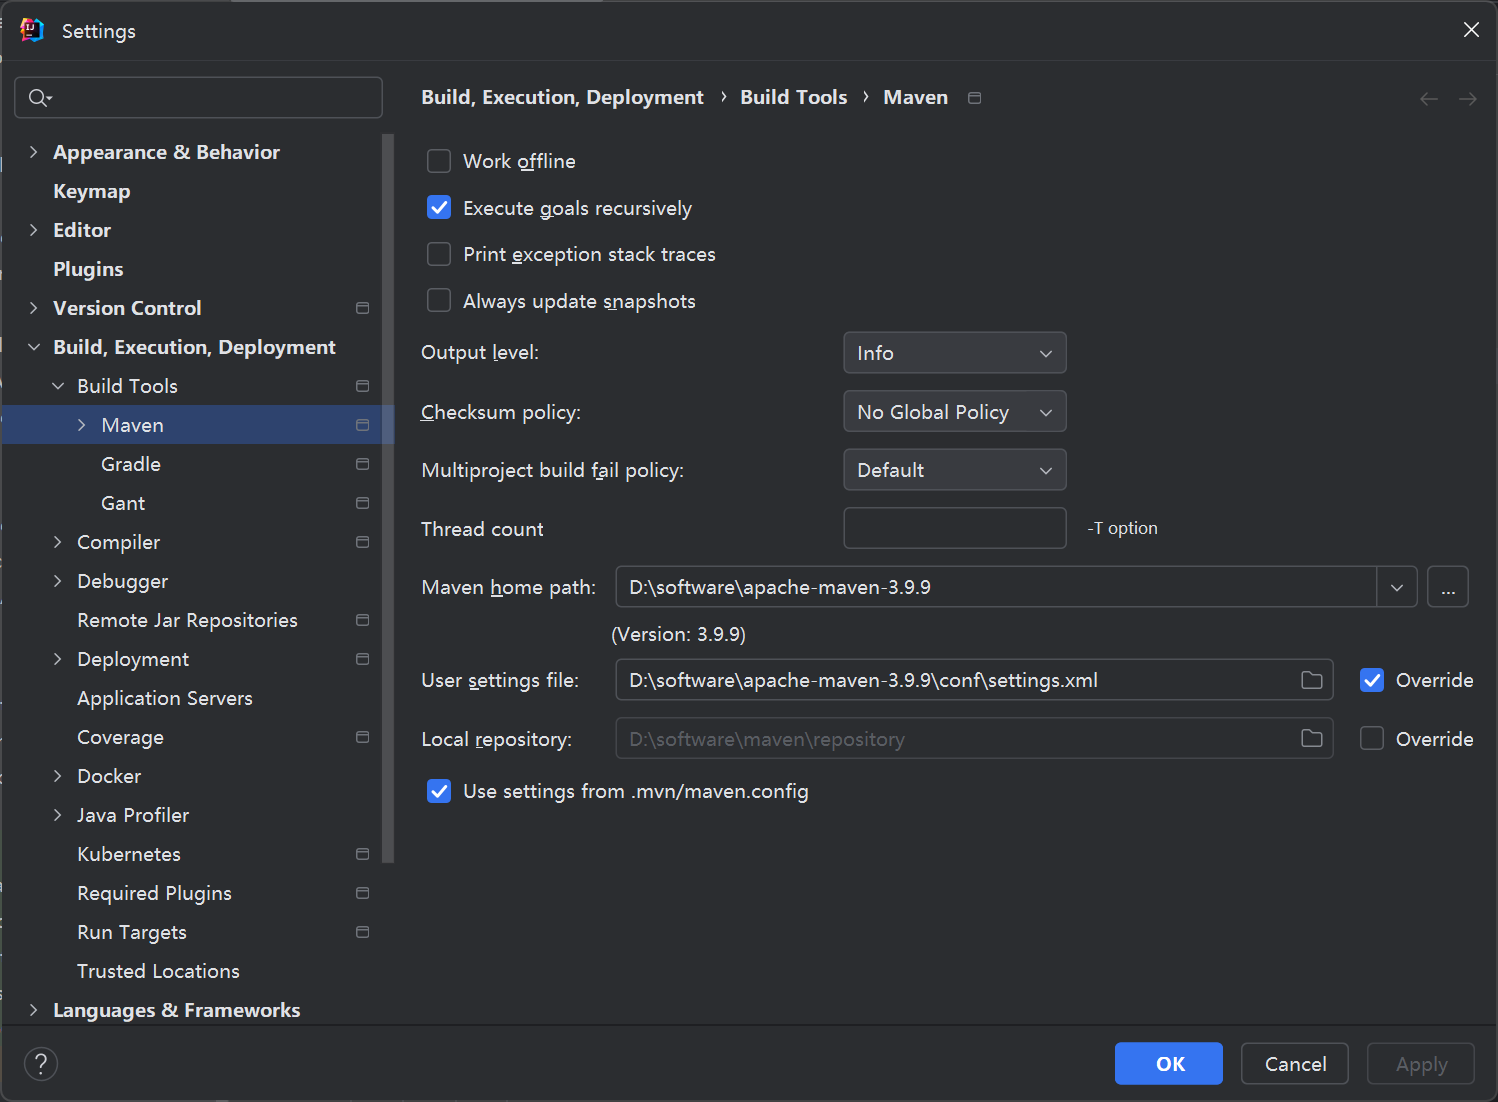Close the Settings dialog with the X
Image resolution: width=1498 pixels, height=1102 pixels.
[x=1471, y=30]
